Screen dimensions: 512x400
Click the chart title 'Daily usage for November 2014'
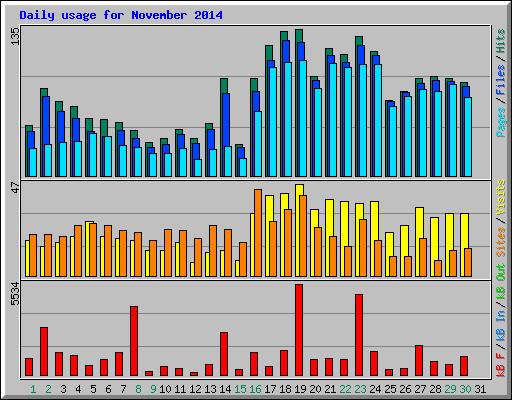121,15
